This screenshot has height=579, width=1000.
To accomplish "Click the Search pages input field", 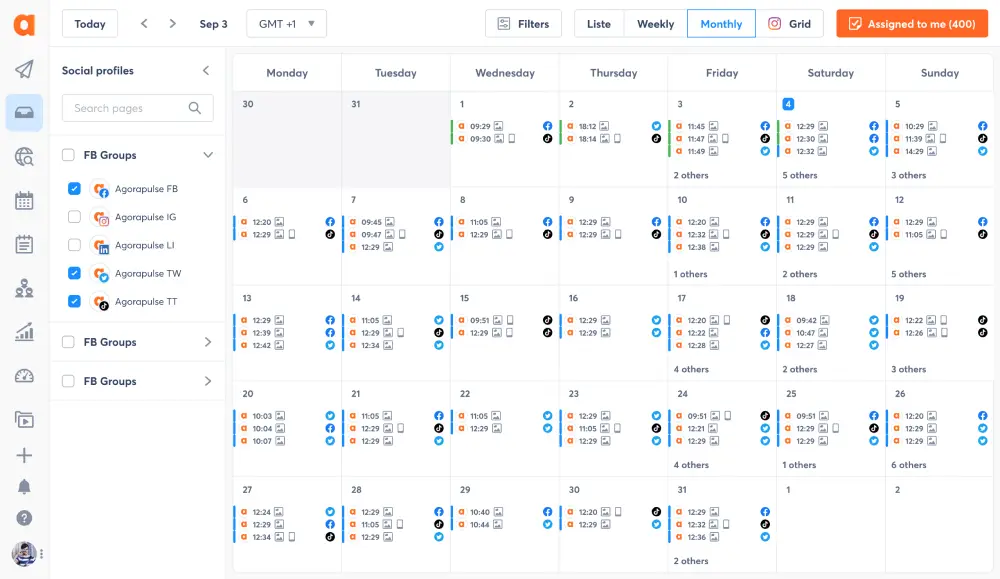I will point(128,108).
